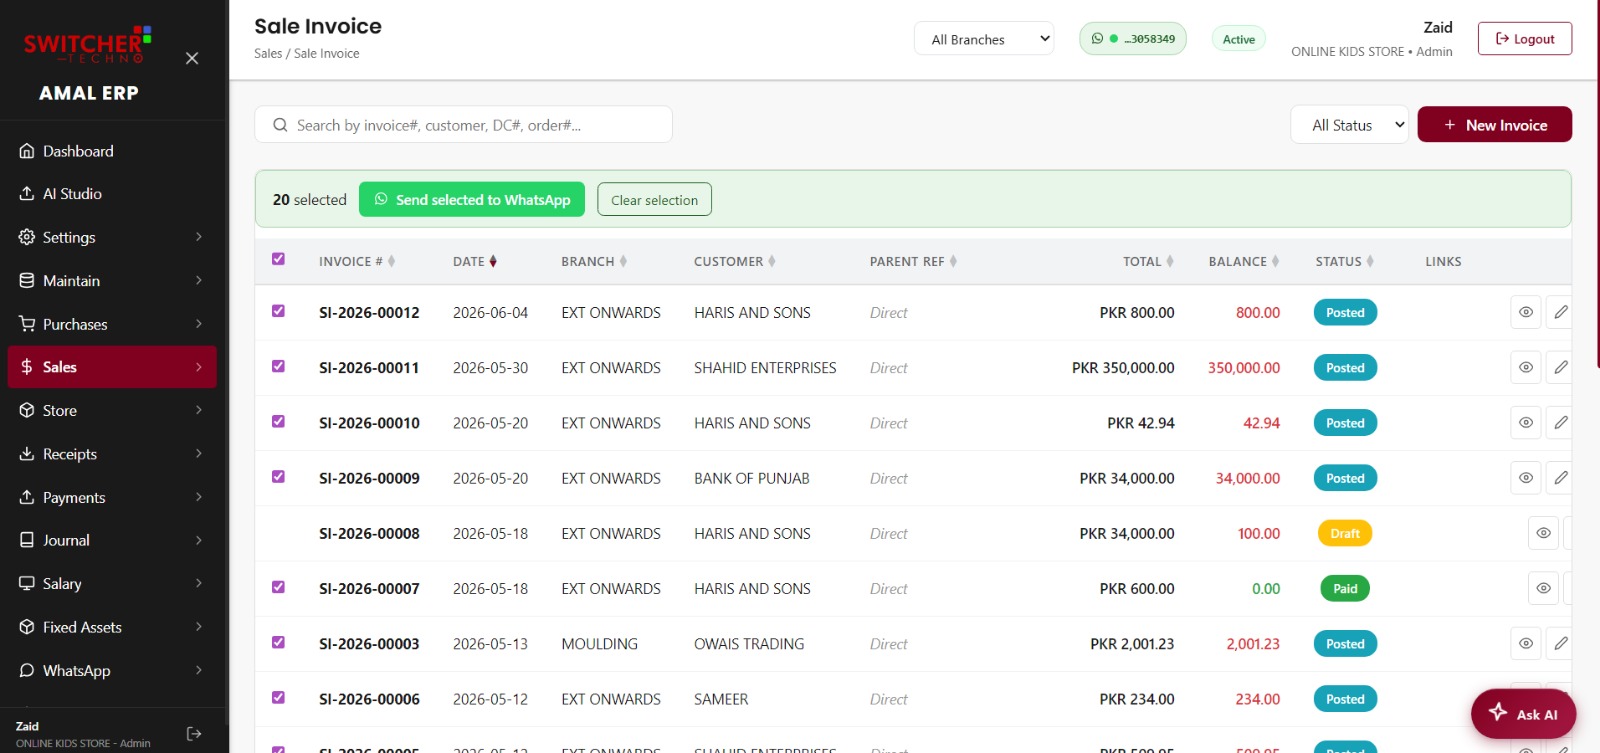Toggle the select-all header checkbox
The height and width of the screenshot is (753, 1600).
tap(278, 259)
